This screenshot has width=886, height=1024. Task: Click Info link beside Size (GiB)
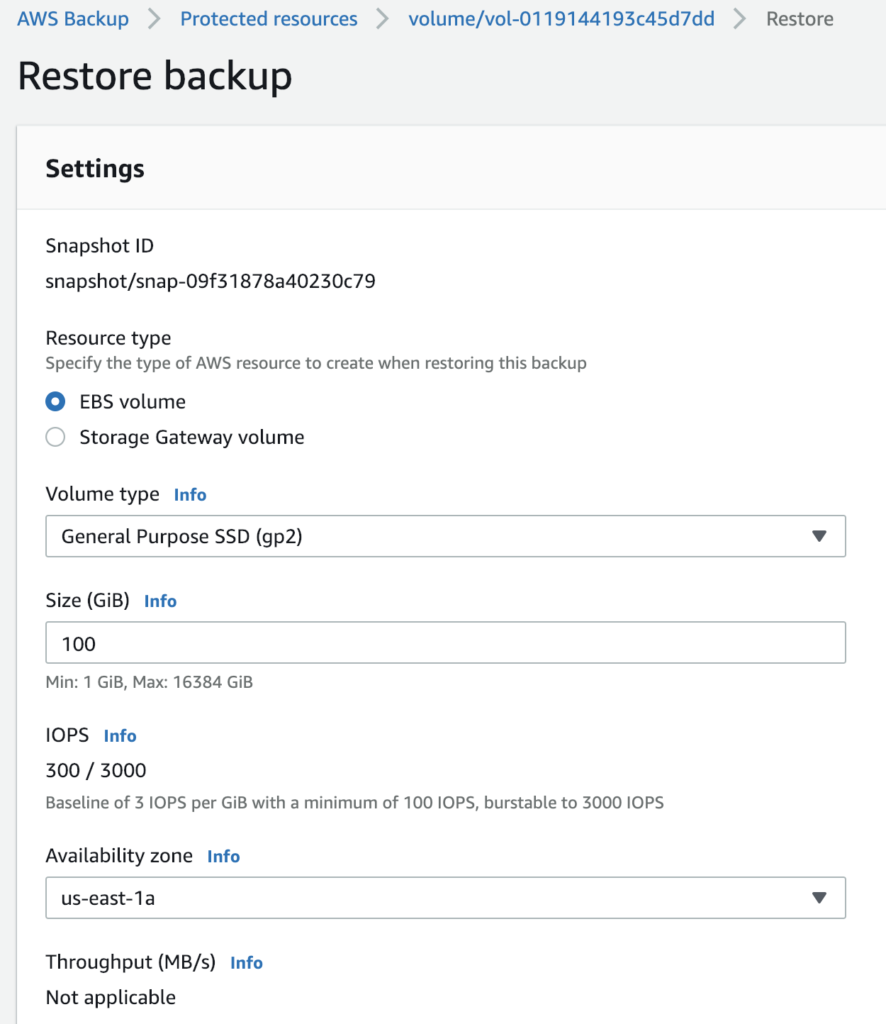point(160,601)
